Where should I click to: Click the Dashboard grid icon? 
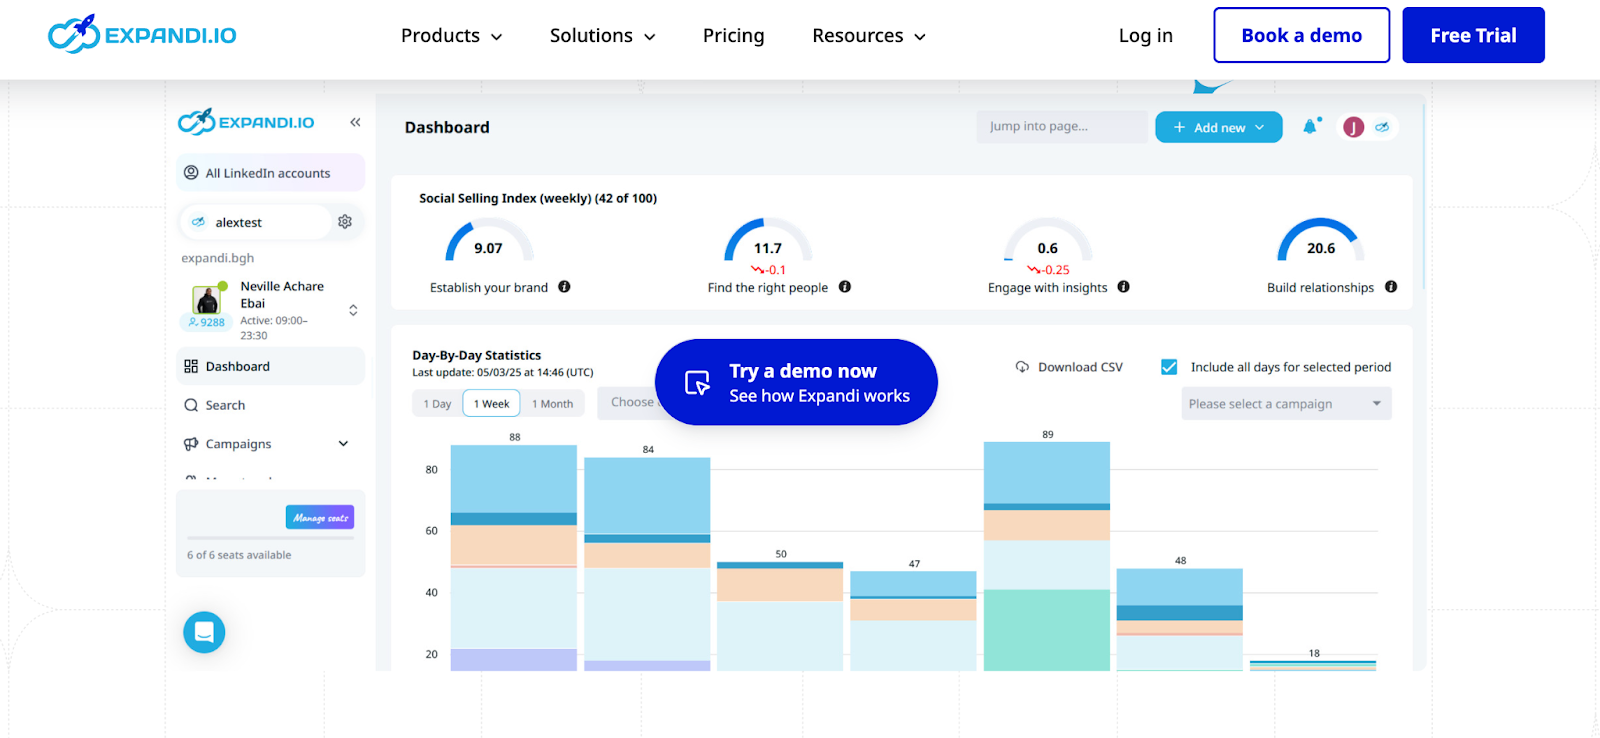[x=191, y=366]
